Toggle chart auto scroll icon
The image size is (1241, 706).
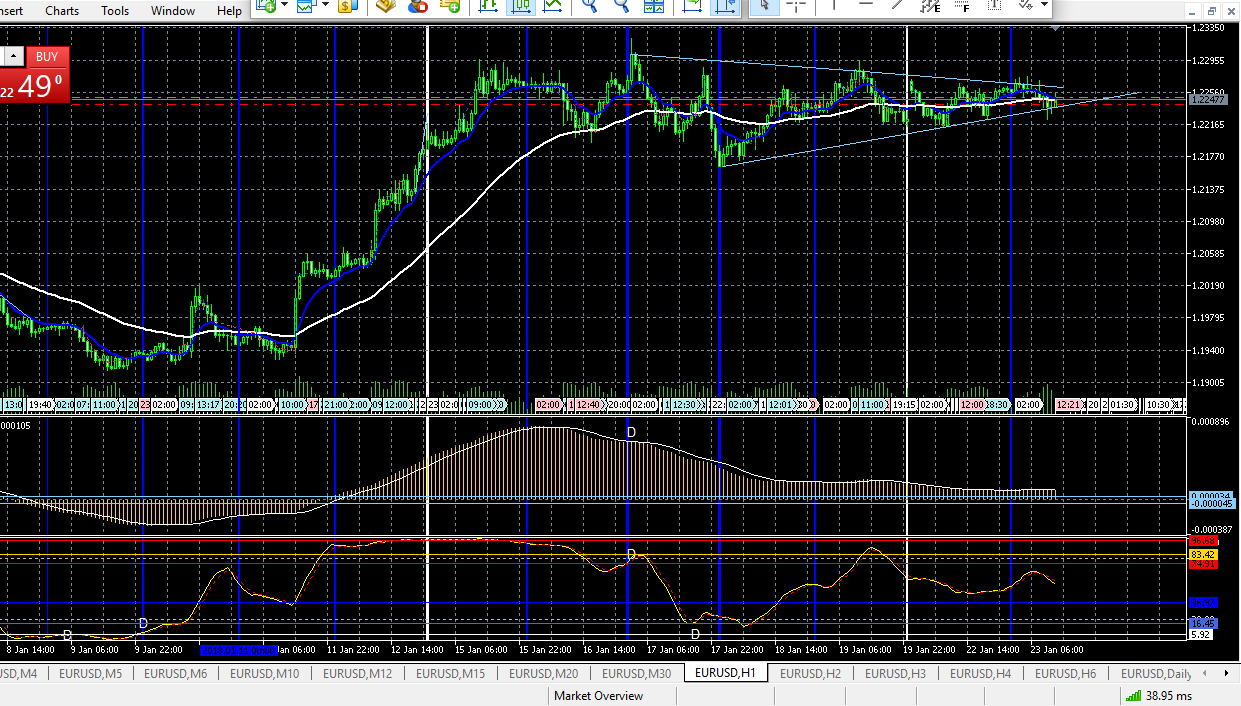click(x=692, y=5)
